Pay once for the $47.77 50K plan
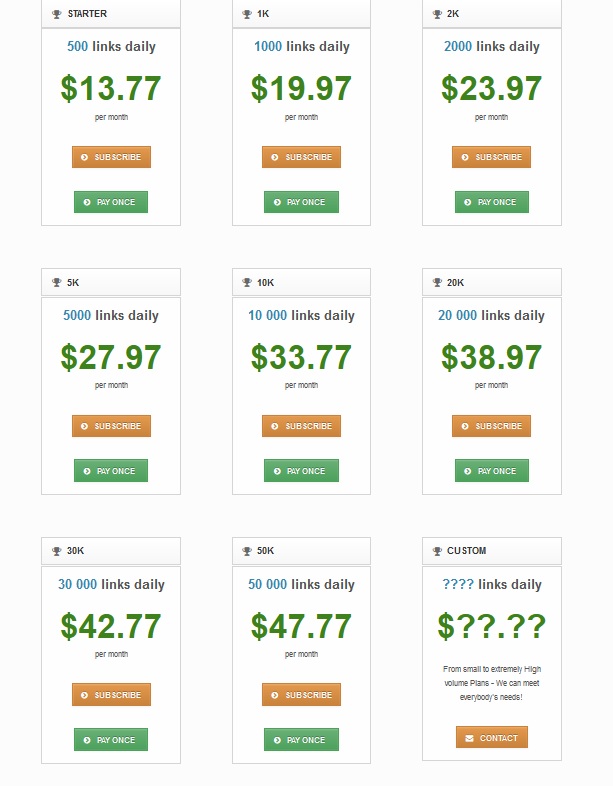Viewport: 613px width, 786px height. (301, 740)
